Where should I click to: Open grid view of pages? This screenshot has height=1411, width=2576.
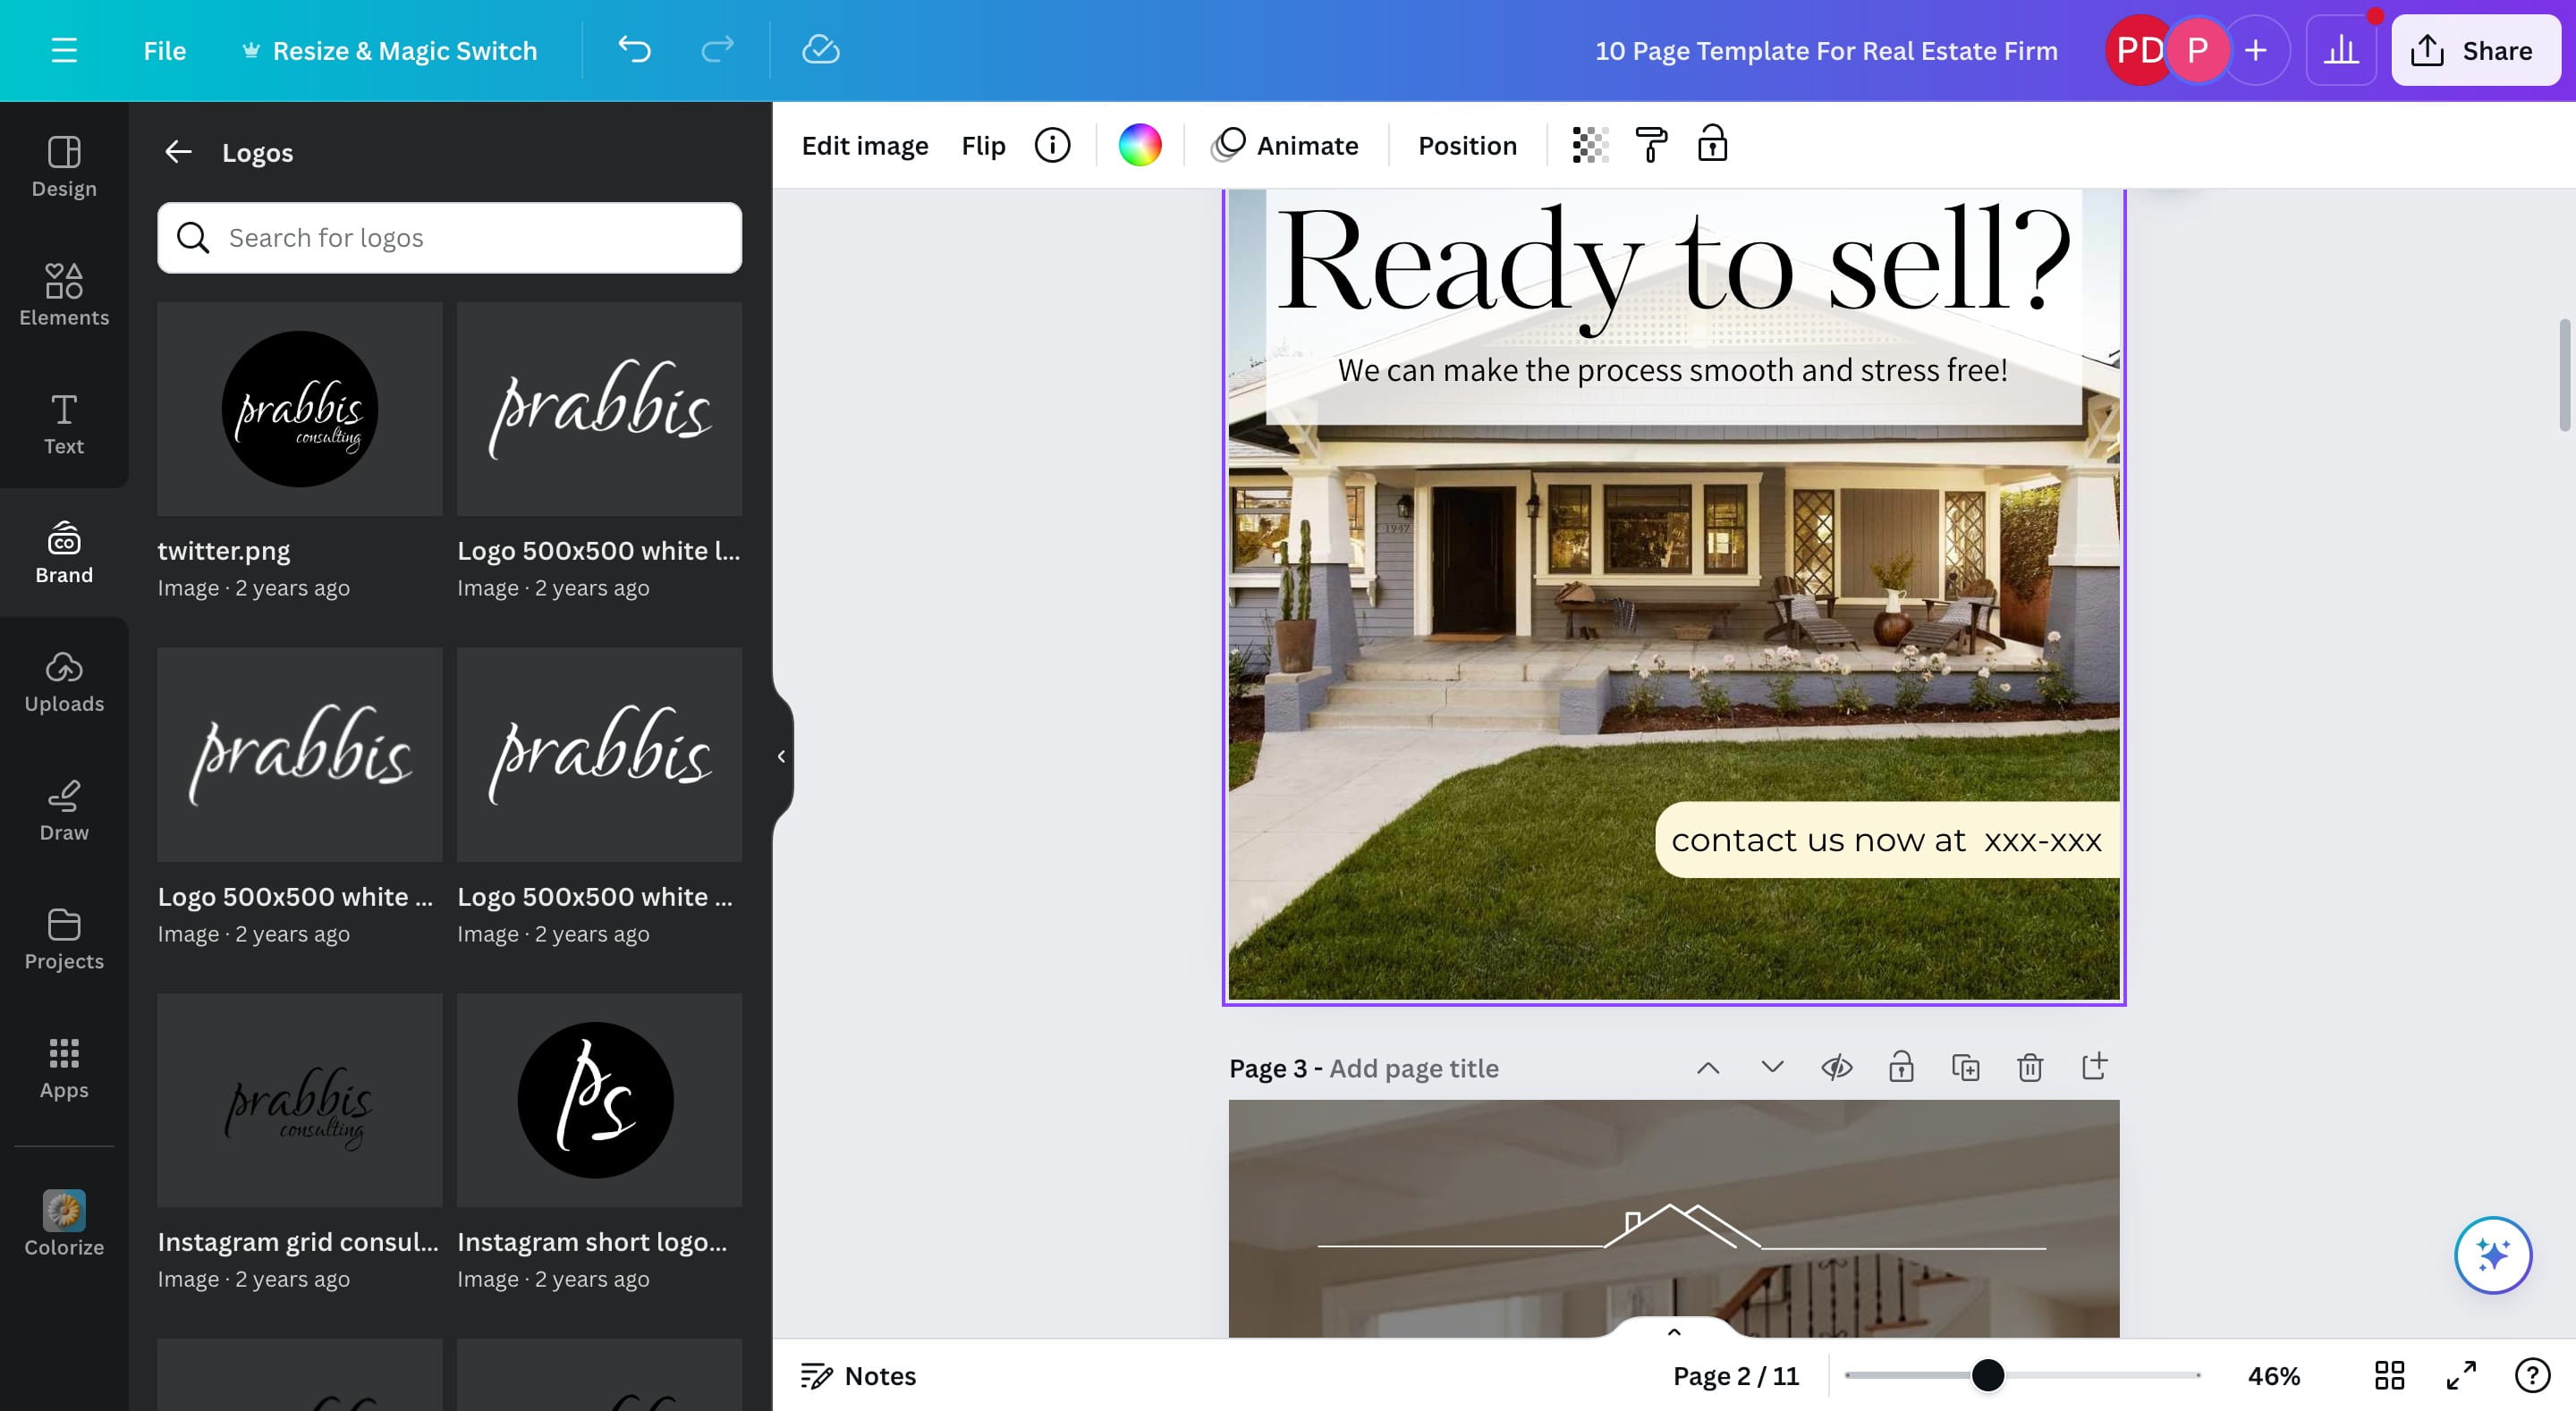(x=2389, y=1375)
